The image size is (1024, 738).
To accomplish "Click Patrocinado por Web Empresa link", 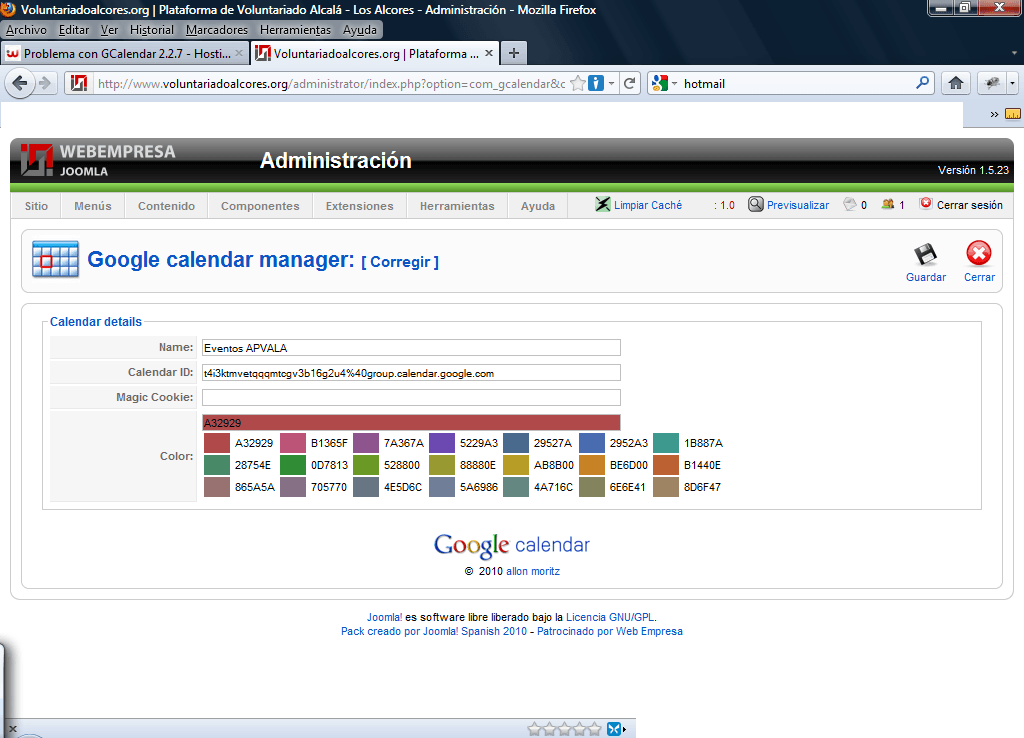I will (610, 632).
